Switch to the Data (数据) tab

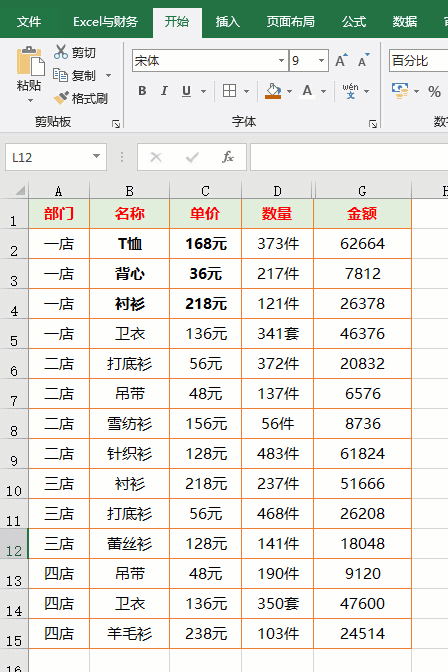click(405, 21)
